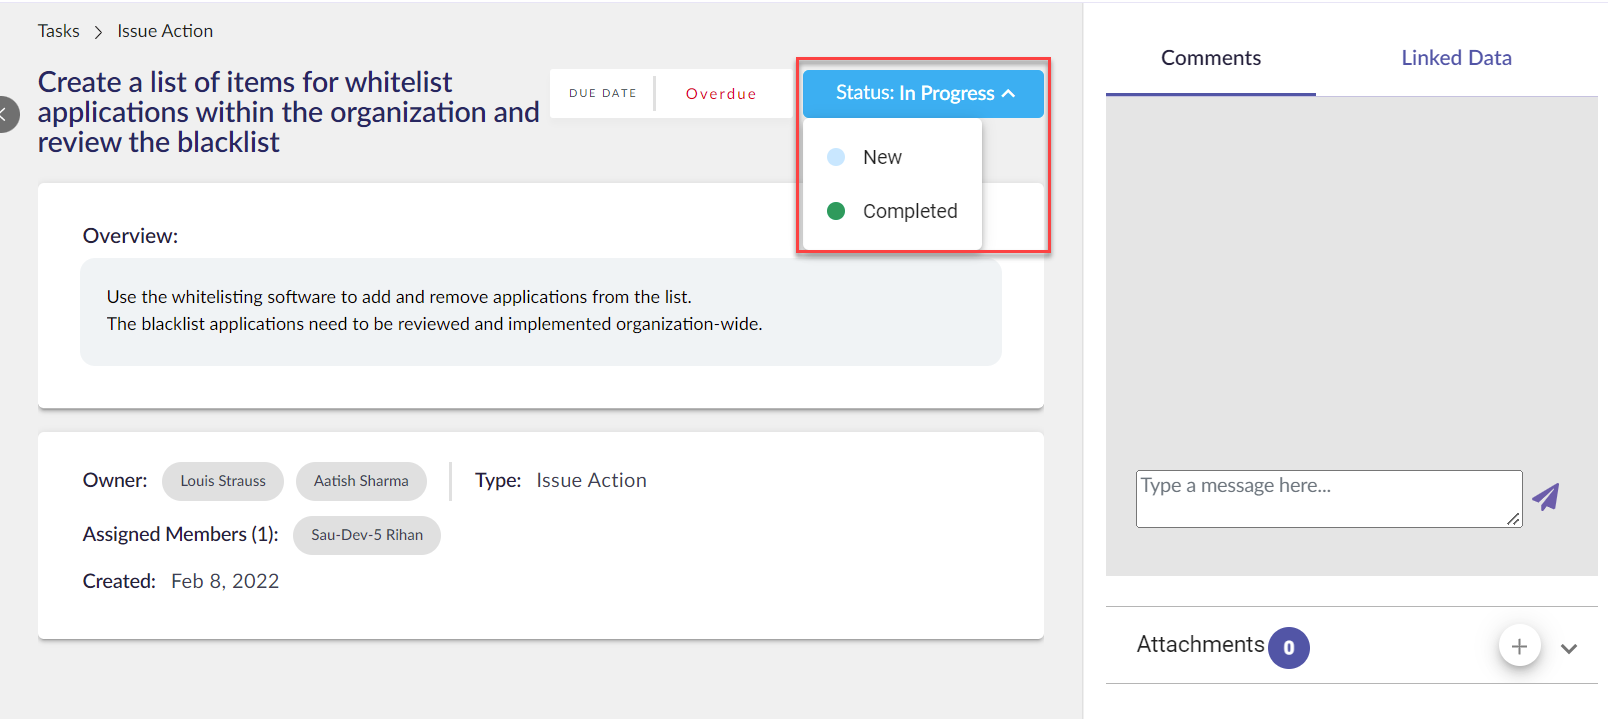Add an attachment with the plus icon
1608x719 pixels.
click(x=1519, y=646)
